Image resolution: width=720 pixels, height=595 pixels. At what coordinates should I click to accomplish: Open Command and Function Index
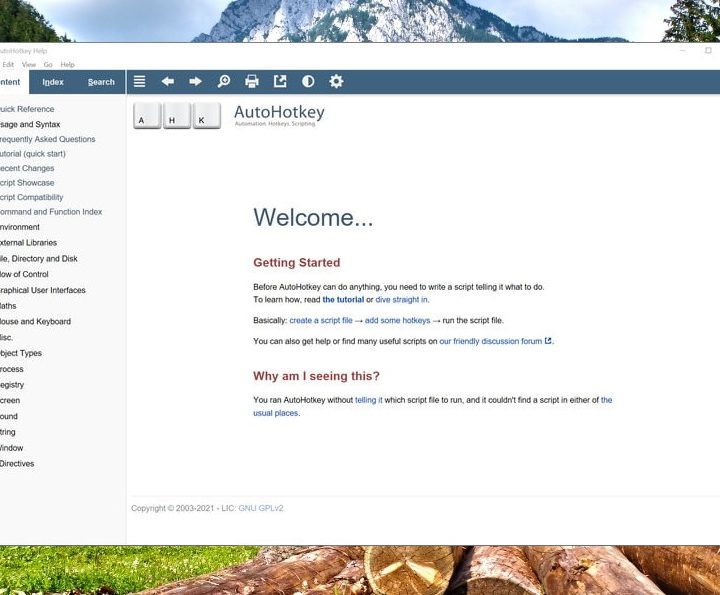click(51, 212)
